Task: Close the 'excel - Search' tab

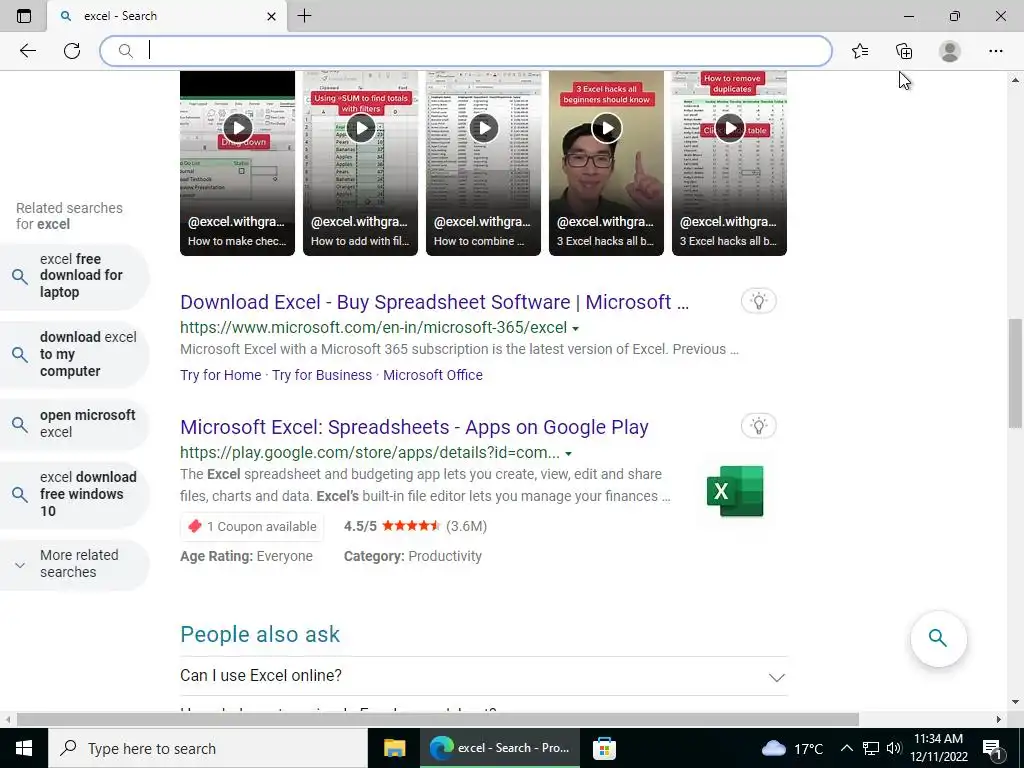Action: 271,16
